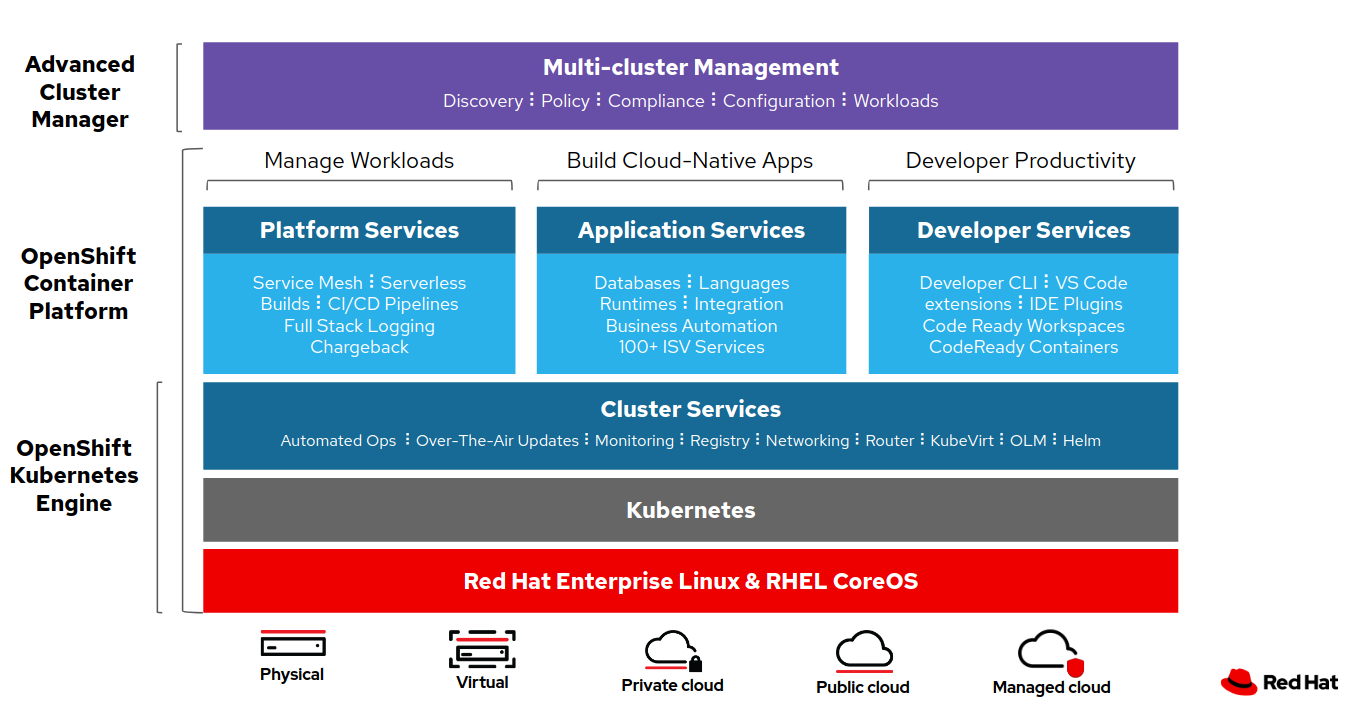1368x727 pixels.
Task: Click the Cluster Services title
Action: 690,409
